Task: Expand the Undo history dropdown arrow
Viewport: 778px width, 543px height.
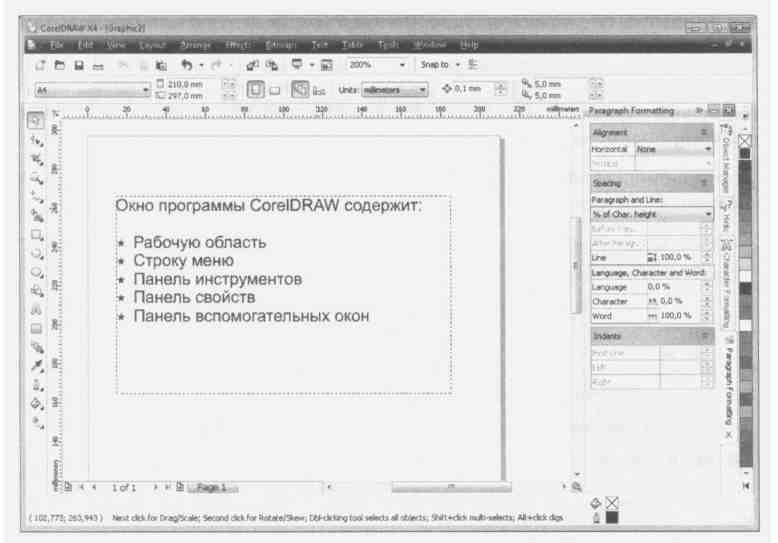Action: click(x=201, y=65)
